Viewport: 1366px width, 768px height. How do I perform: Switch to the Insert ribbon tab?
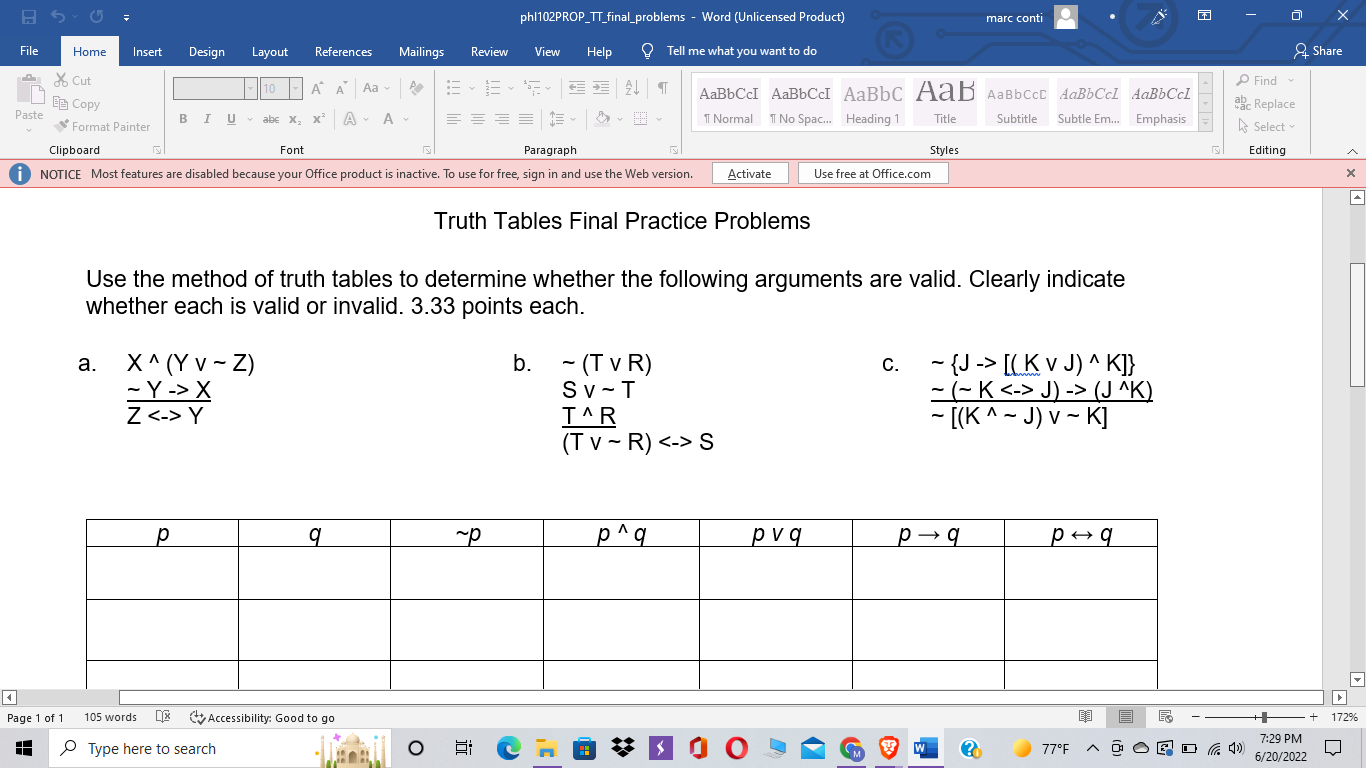pyautogui.click(x=147, y=51)
